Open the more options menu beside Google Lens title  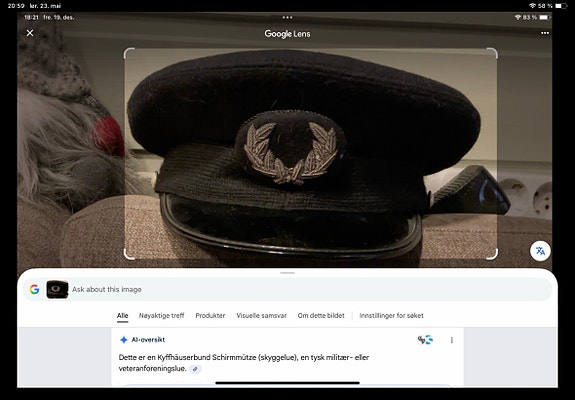coord(545,33)
